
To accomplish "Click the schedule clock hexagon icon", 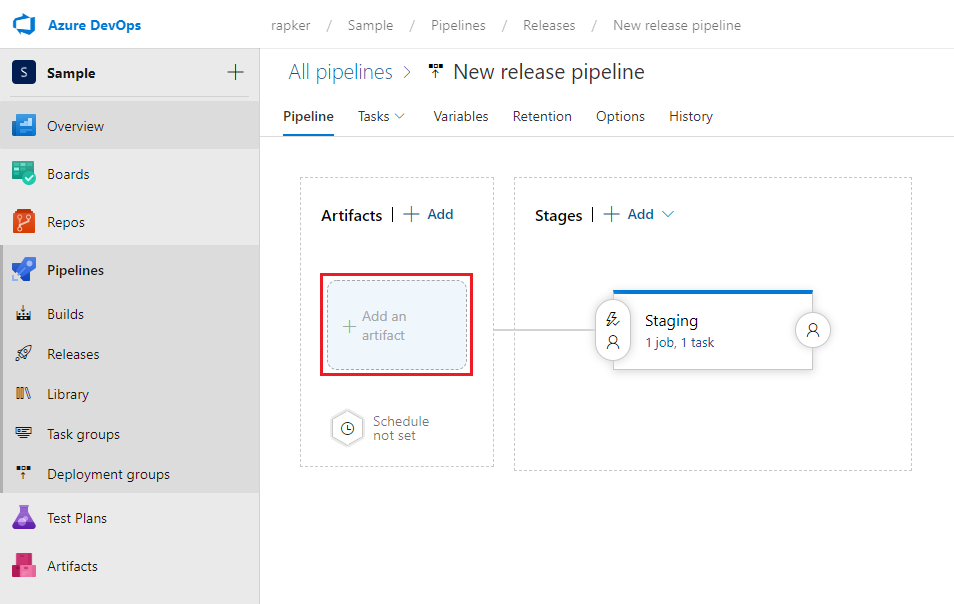I will pos(347,428).
